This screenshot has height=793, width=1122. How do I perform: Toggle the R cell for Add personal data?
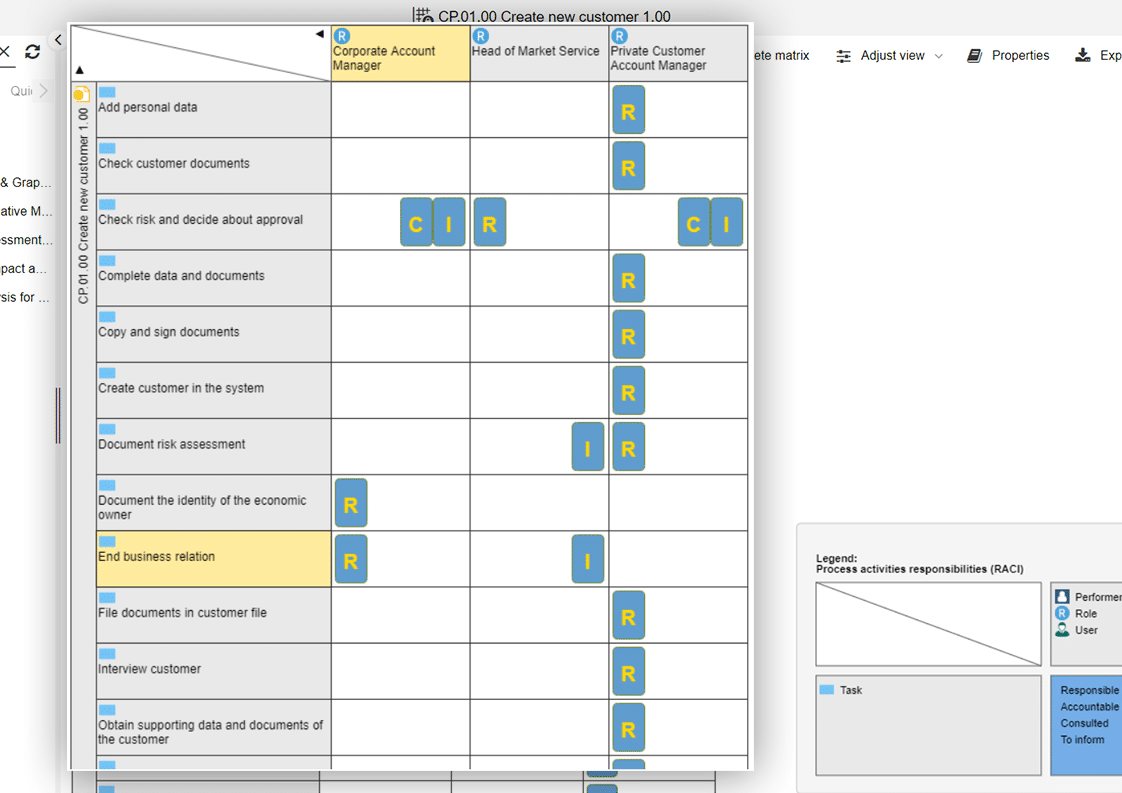pyautogui.click(x=628, y=110)
